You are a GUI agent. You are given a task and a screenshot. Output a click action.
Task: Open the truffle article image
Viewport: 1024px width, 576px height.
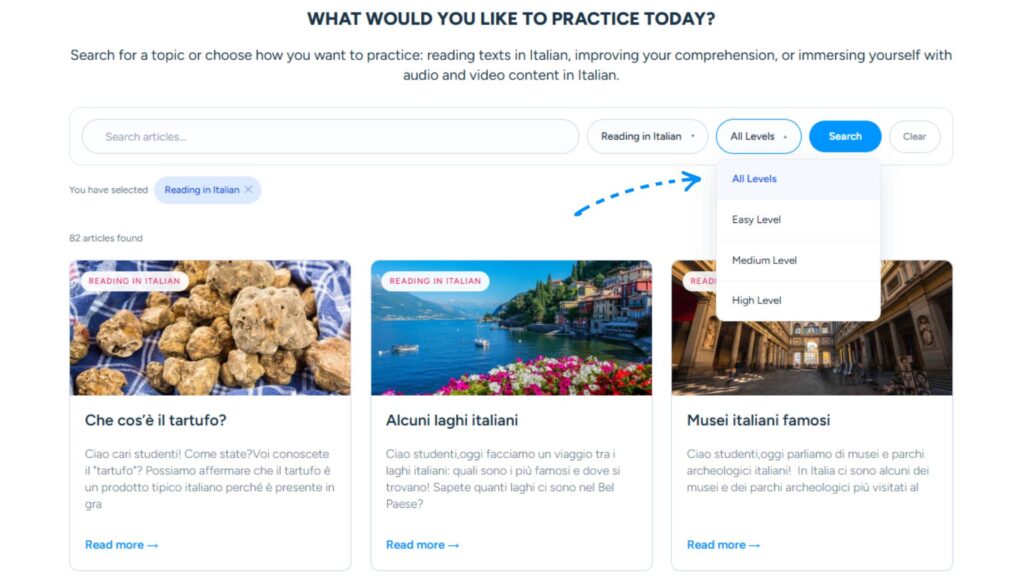tap(210, 328)
